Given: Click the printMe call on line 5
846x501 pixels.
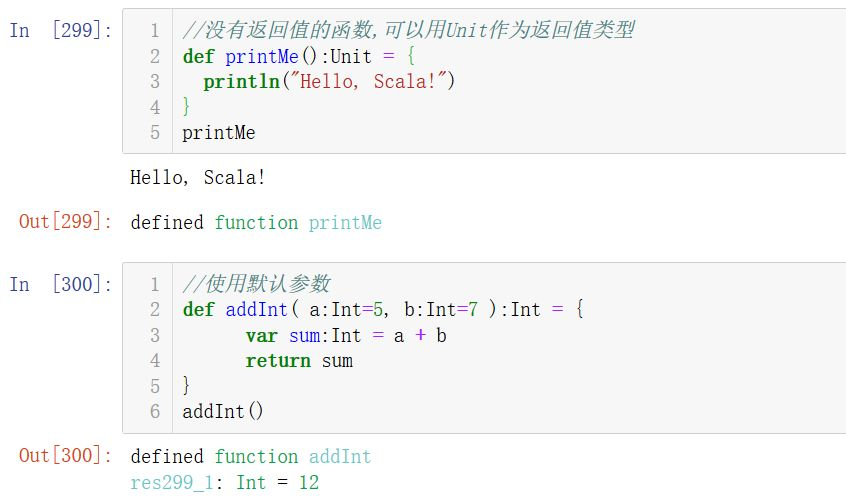Looking at the screenshot, I should coord(219,132).
